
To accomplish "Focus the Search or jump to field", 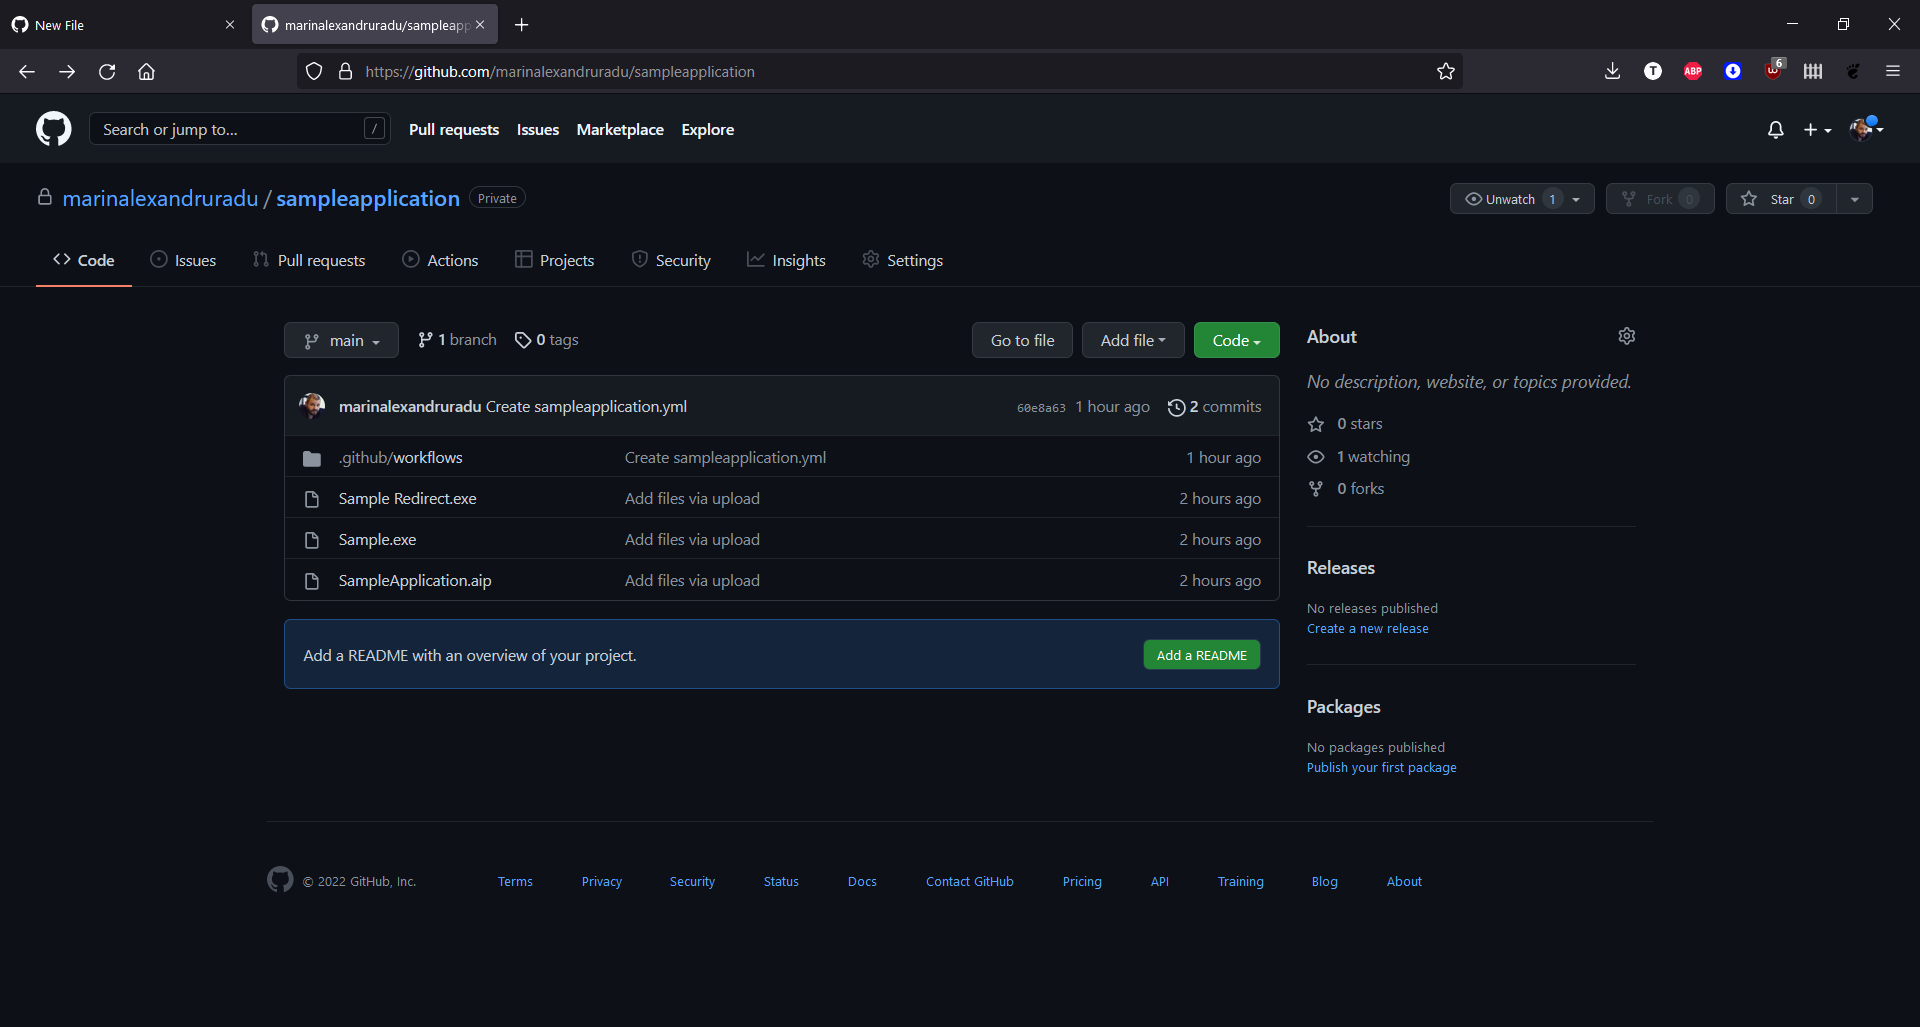I will point(239,129).
